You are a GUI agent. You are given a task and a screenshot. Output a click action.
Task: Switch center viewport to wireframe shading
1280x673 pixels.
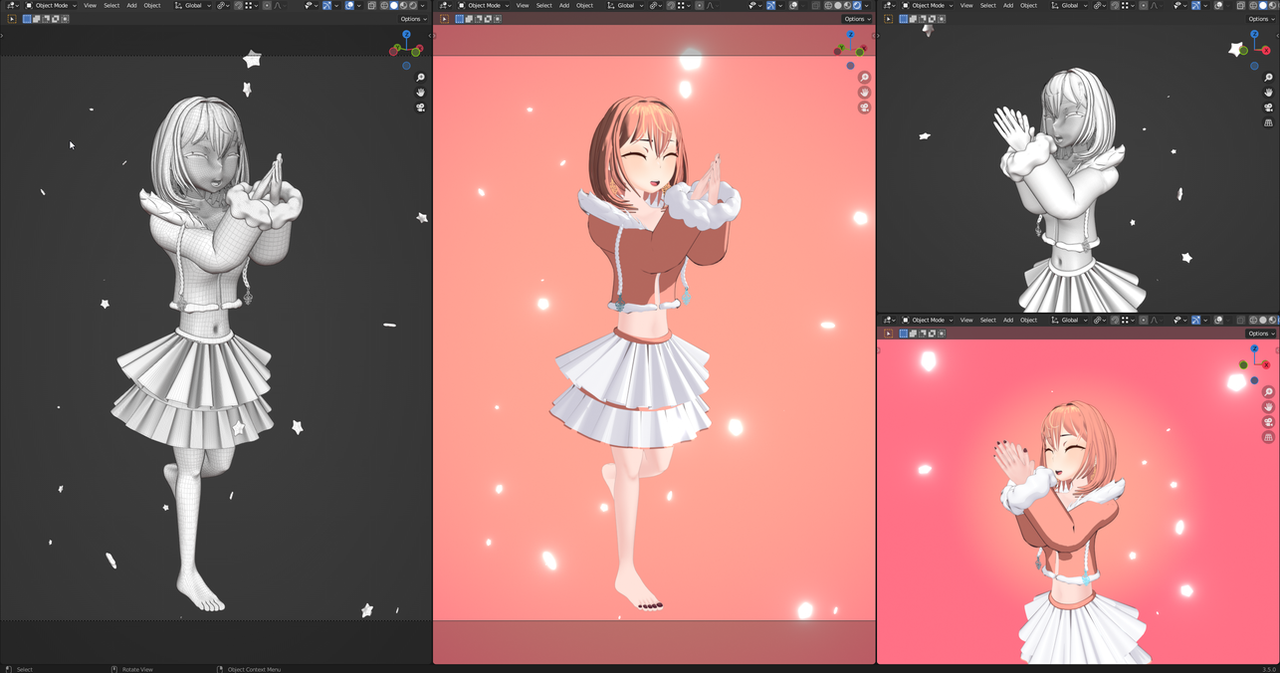[x=828, y=5]
